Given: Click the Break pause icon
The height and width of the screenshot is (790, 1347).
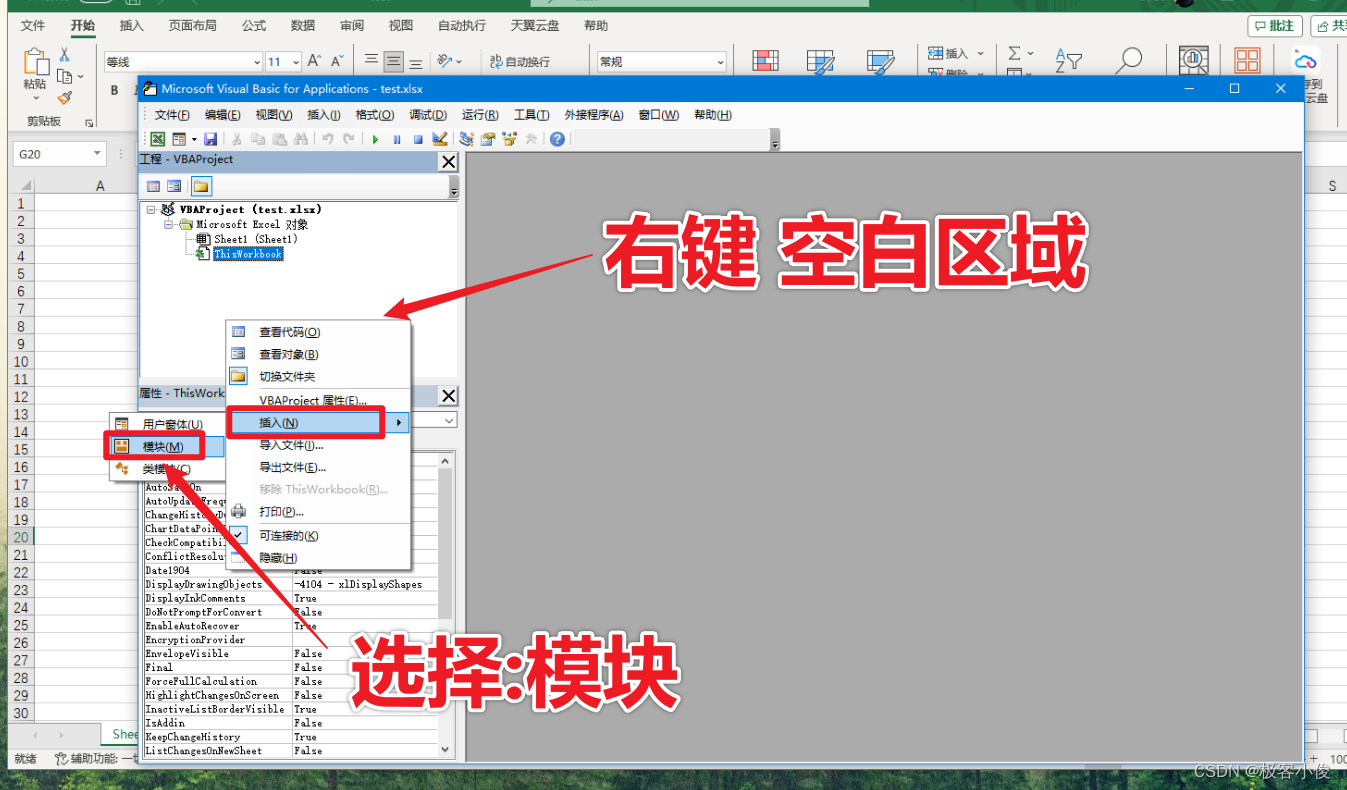Looking at the screenshot, I should (397, 139).
